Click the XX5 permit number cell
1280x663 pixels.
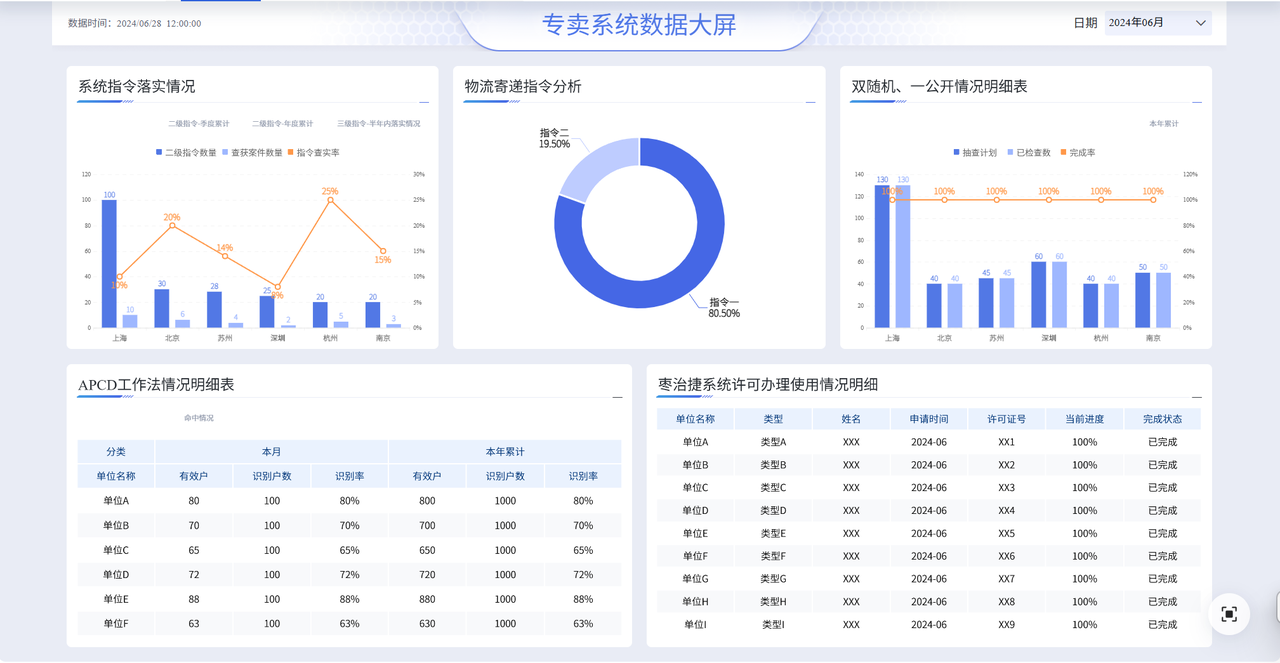1007,534
